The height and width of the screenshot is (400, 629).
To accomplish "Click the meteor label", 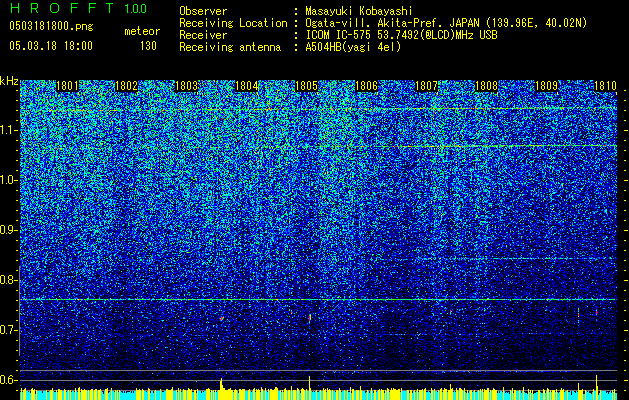I will [x=142, y=31].
